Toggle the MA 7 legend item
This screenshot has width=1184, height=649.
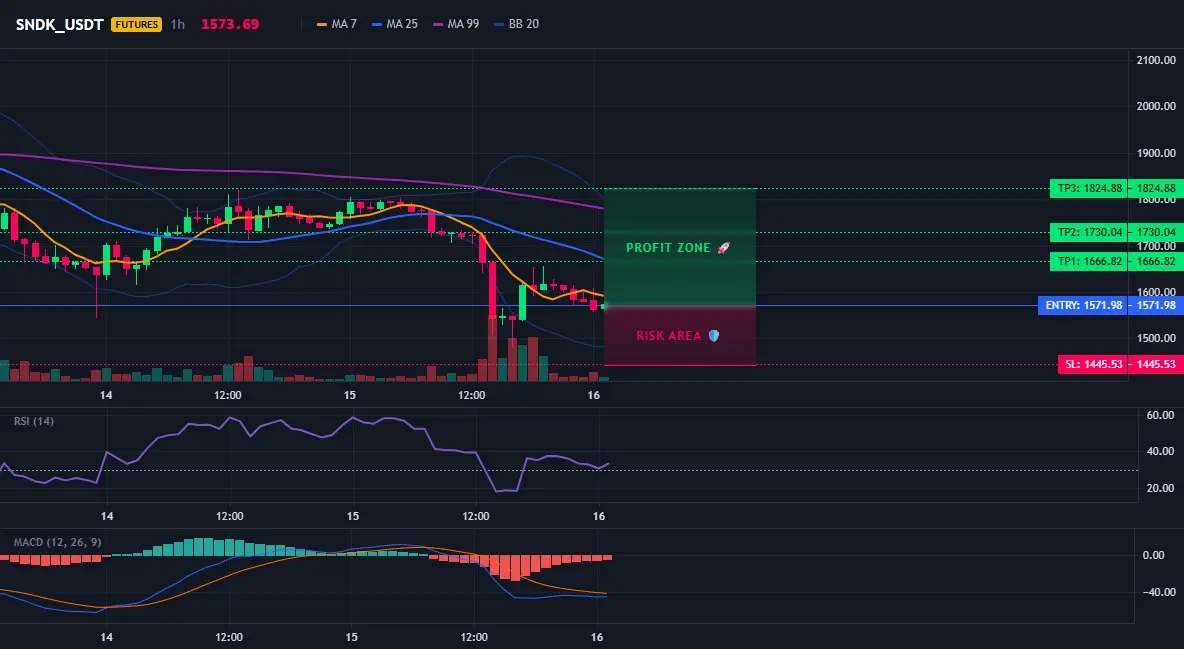337,24
